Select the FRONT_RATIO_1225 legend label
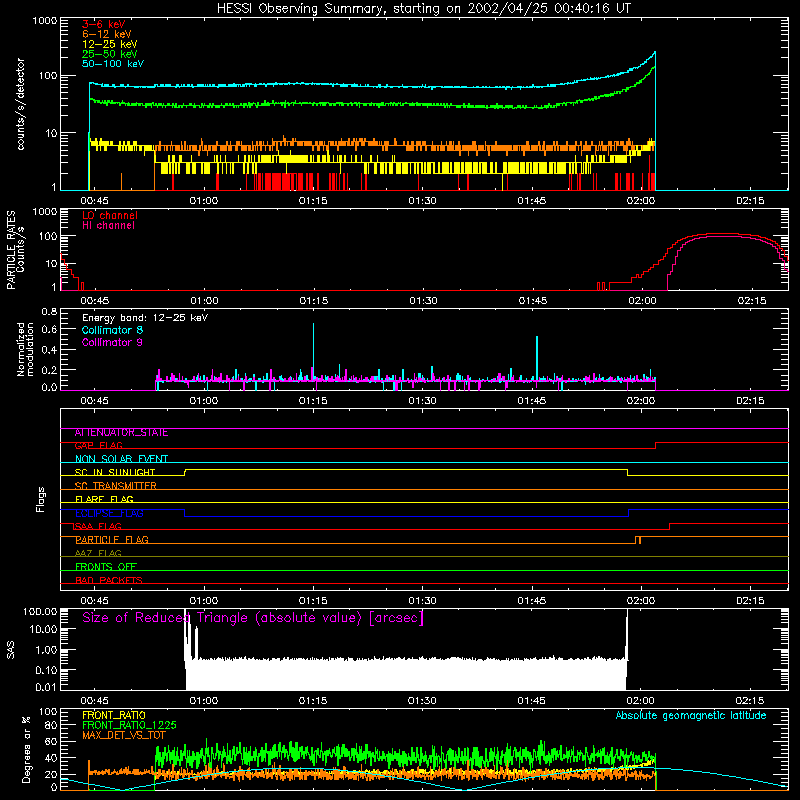 click(x=129, y=725)
